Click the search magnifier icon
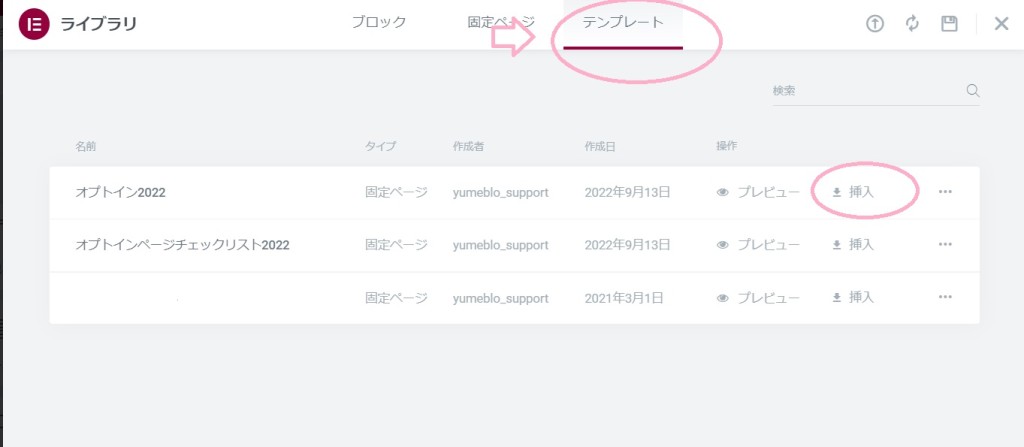1024x447 pixels. (x=972, y=90)
